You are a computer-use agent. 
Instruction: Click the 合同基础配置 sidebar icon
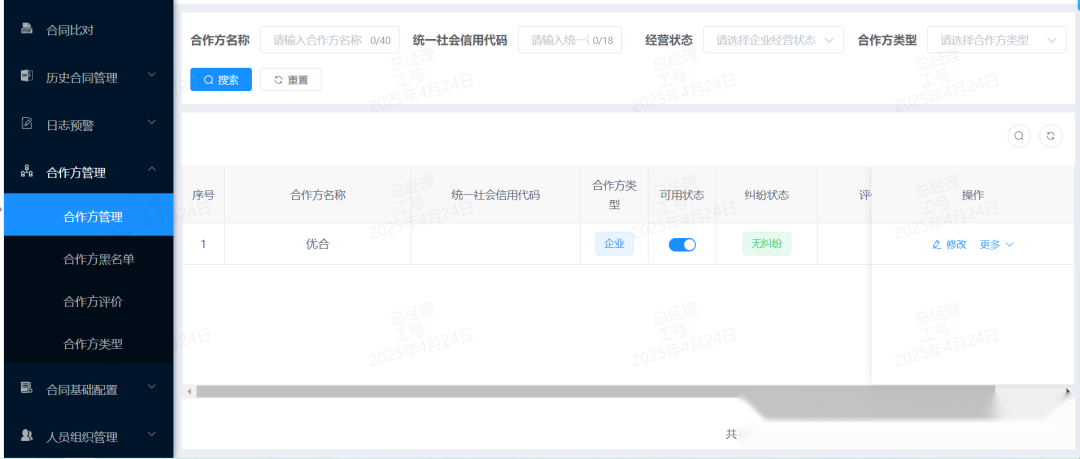(x=27, y=388)
